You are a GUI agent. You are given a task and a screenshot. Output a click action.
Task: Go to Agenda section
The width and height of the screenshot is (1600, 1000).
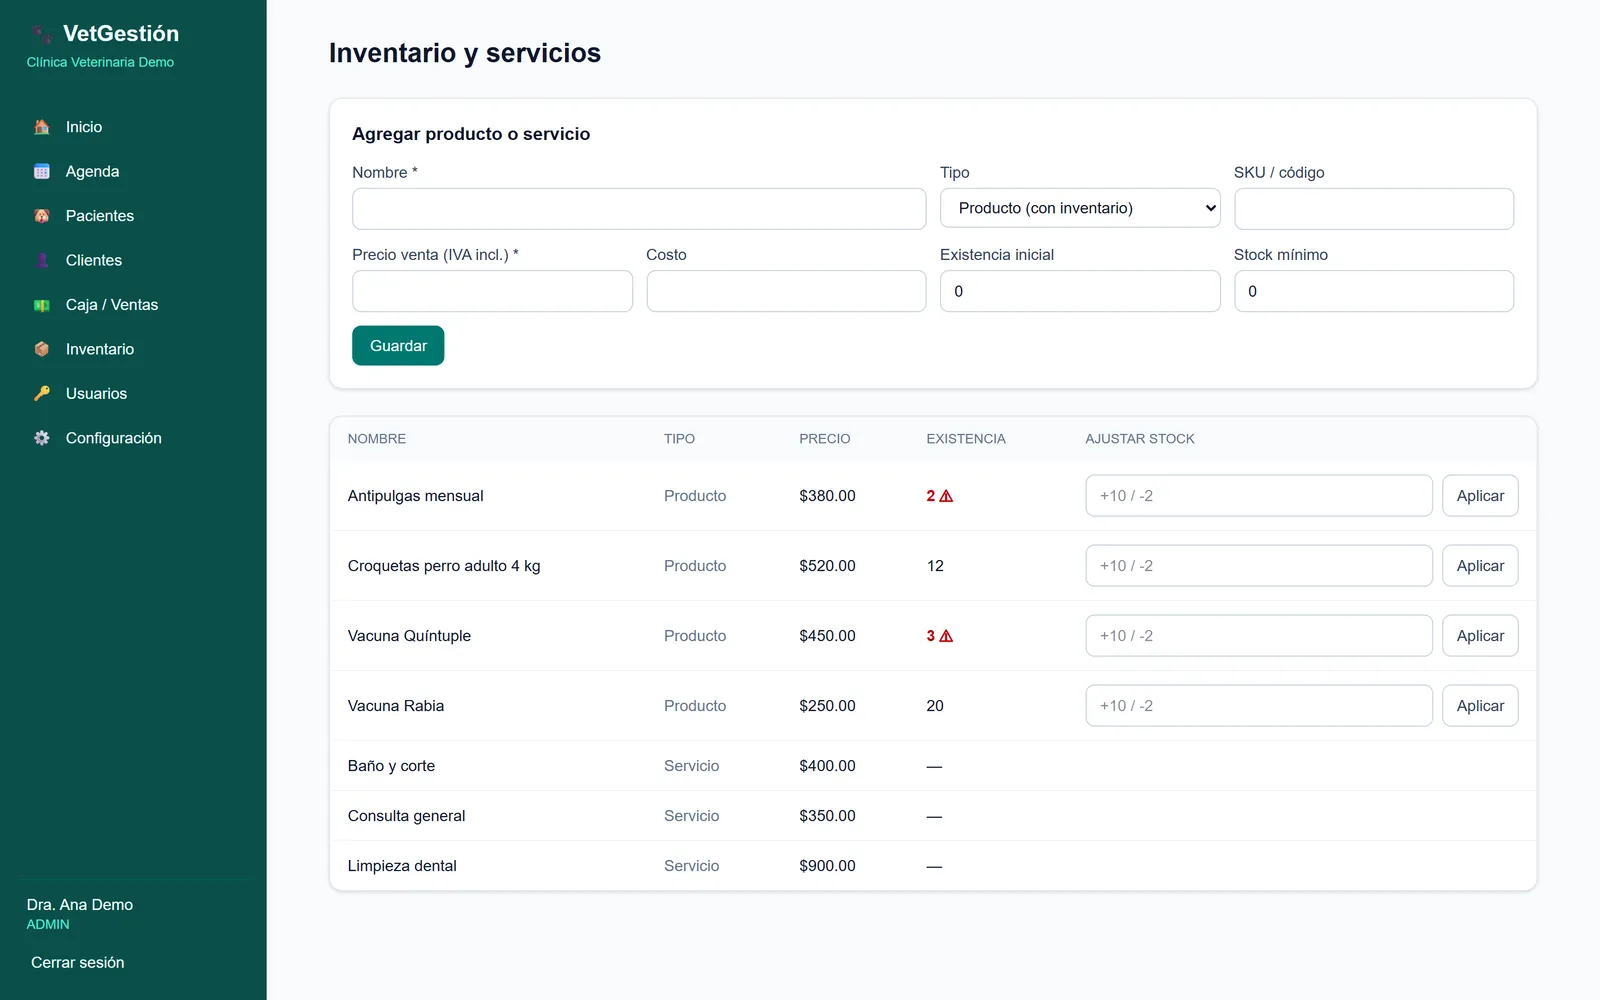pos(92,171)
